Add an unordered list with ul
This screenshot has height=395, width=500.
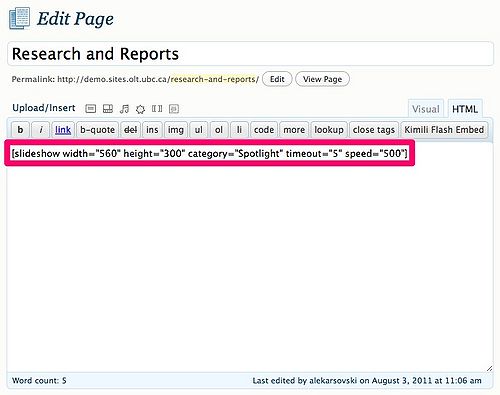pyautogui.click(x=199, y=129)
